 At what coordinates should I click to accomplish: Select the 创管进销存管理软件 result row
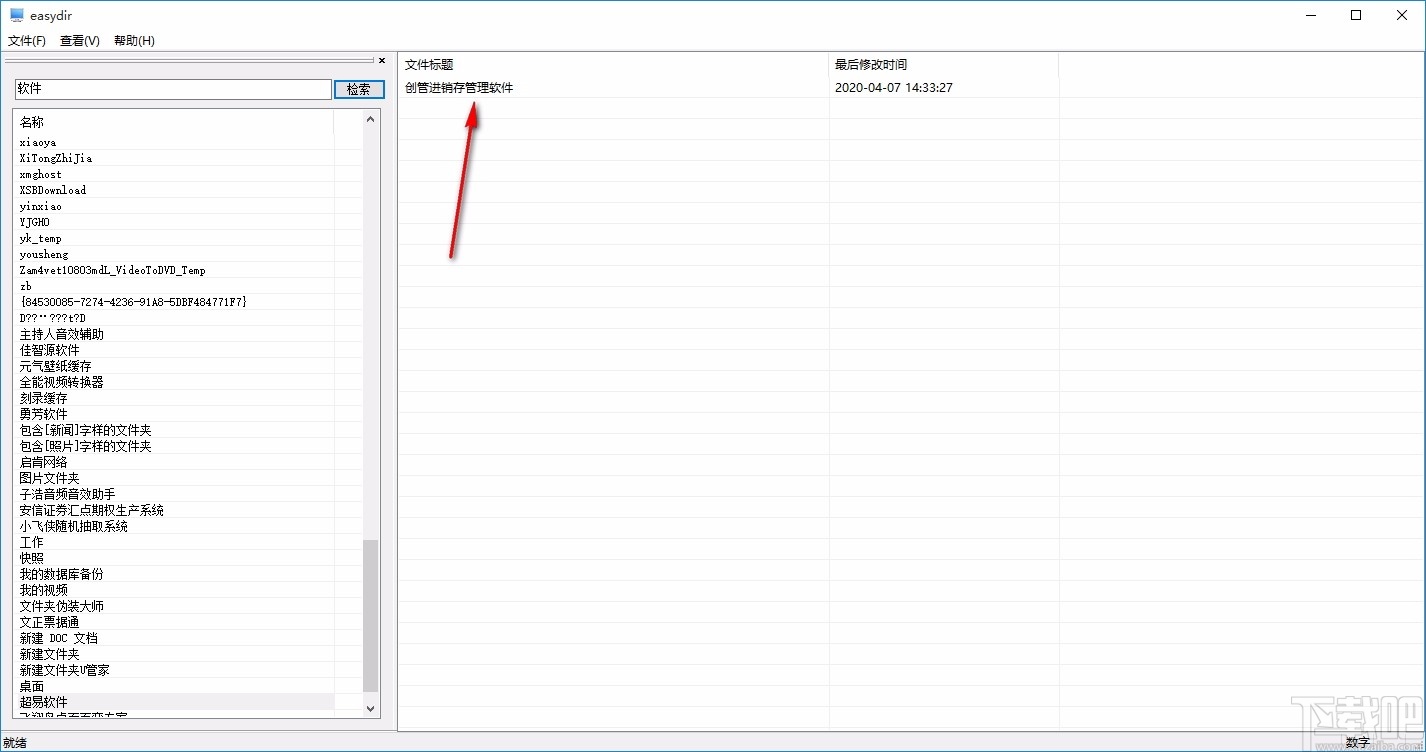pyautogui.click(x=459, y=88)
